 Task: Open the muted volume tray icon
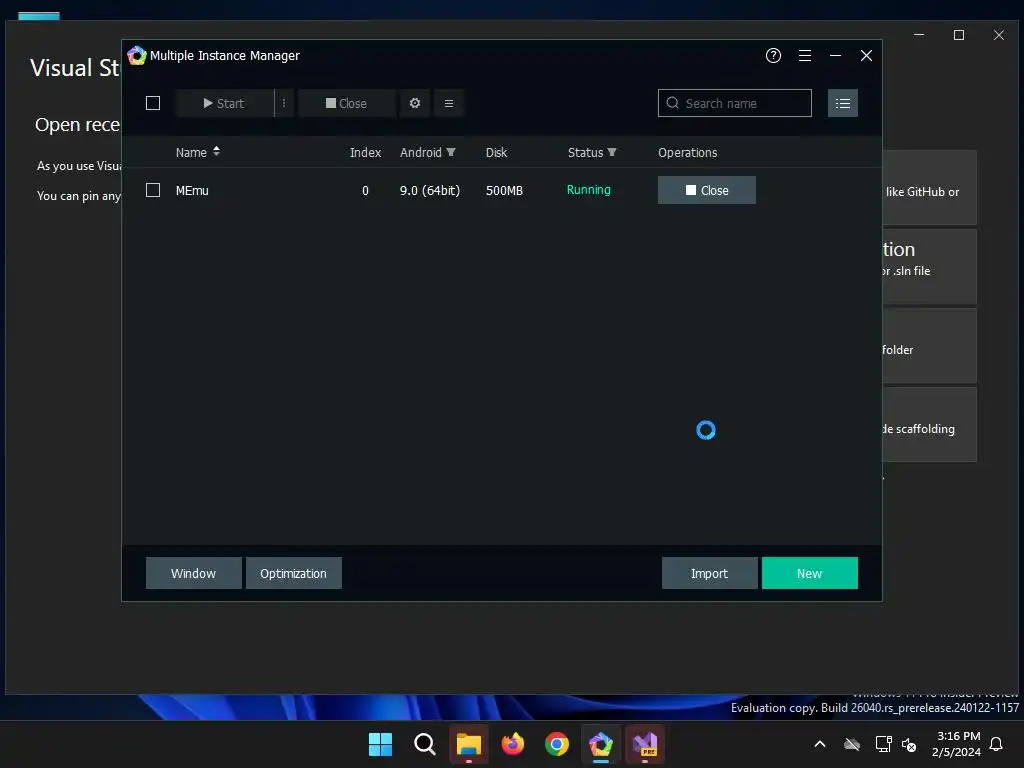[x=908, y=744]
